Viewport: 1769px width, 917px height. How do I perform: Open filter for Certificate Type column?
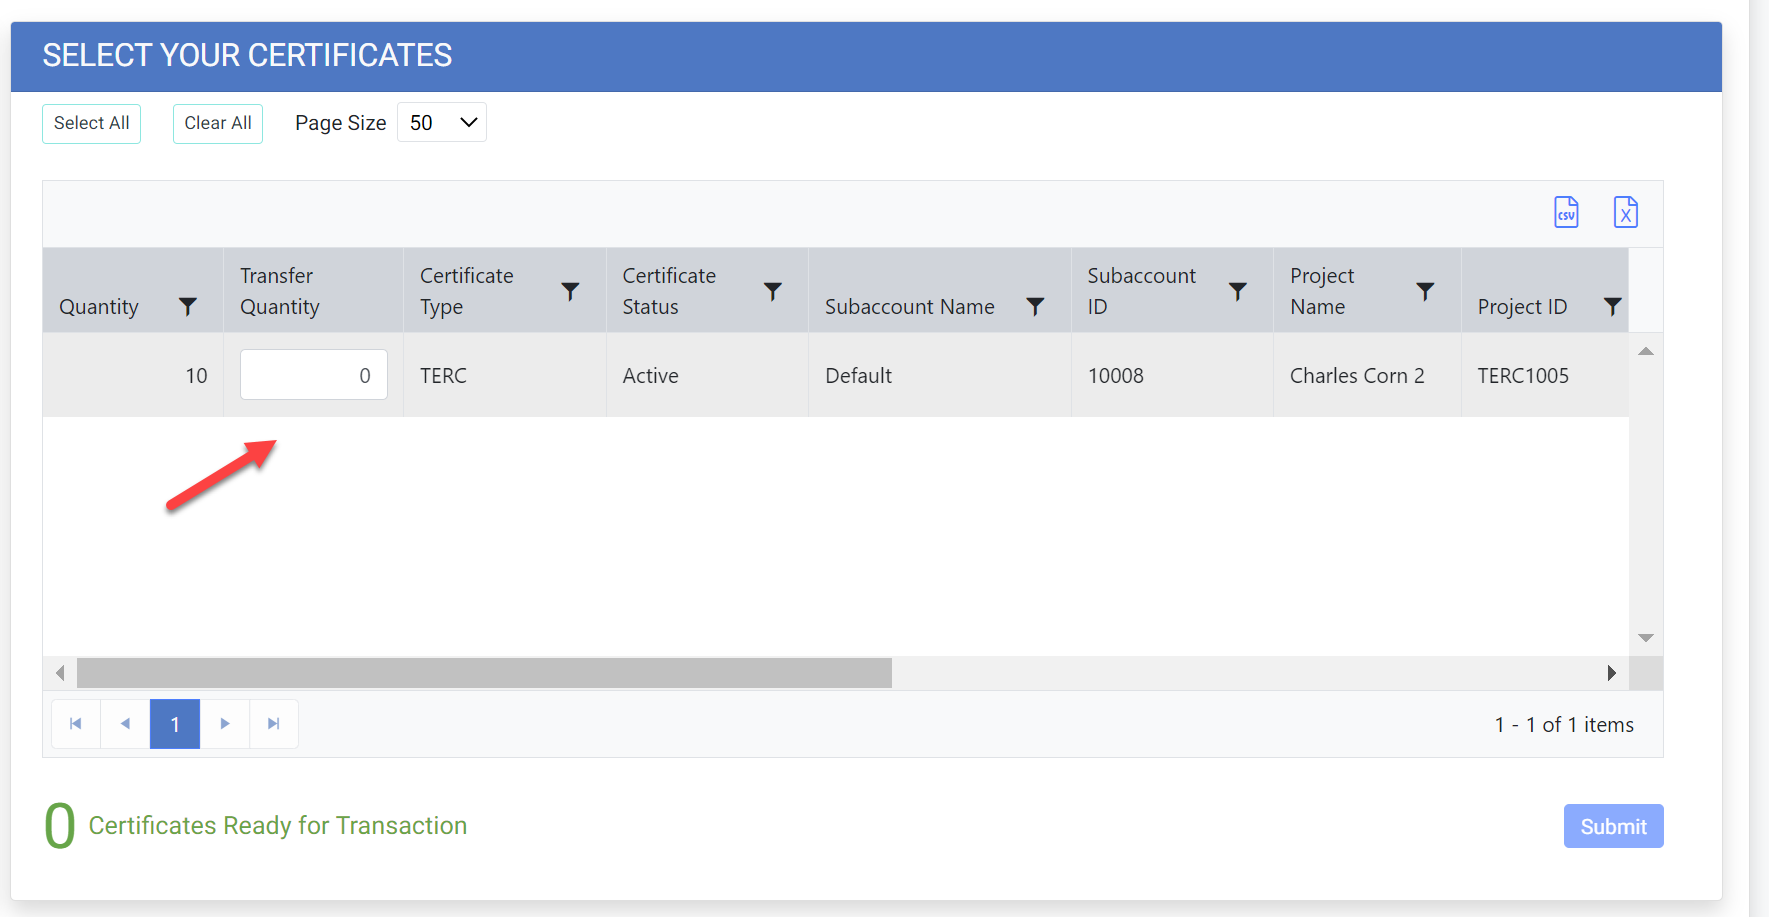tap(570, 291)
